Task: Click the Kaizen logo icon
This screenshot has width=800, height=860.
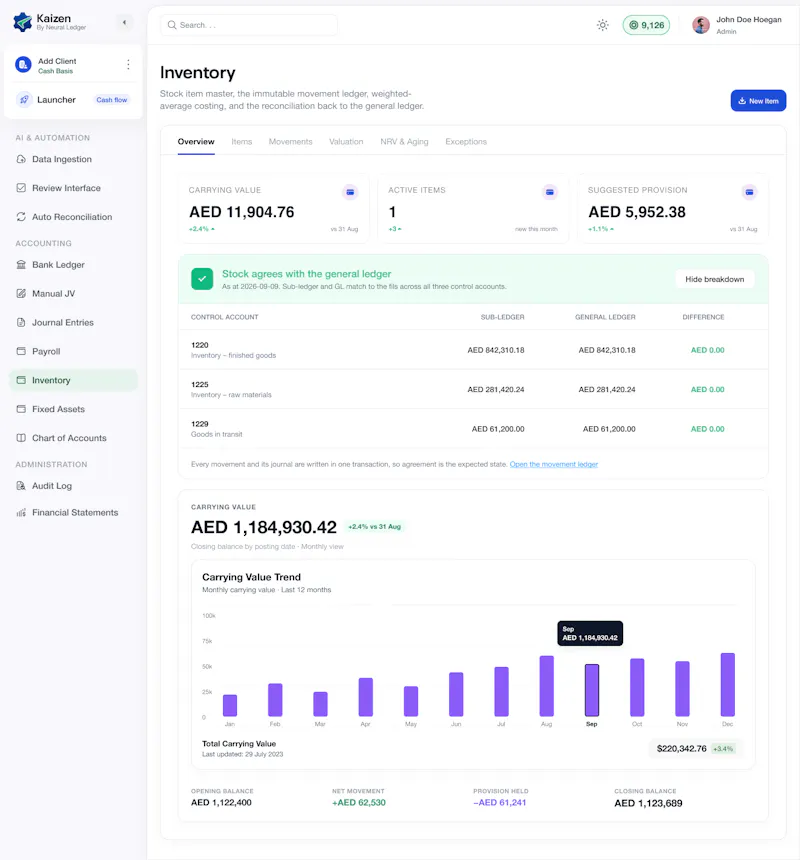Action: coord(22,22)
